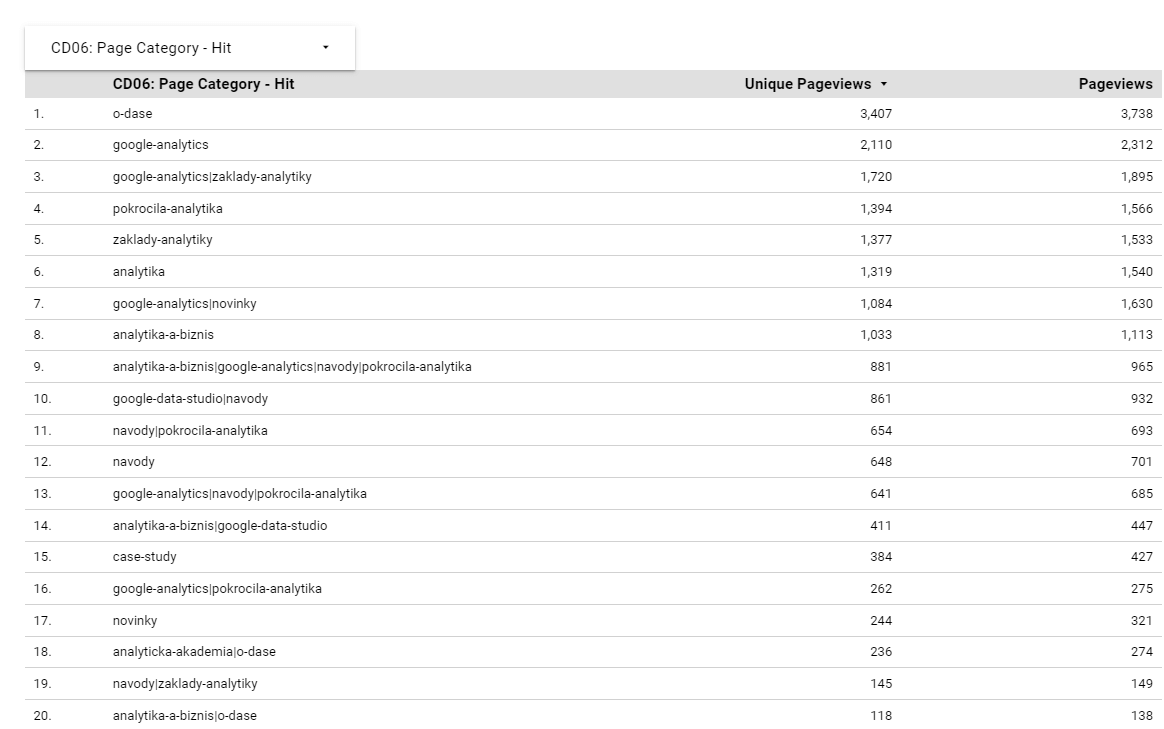The width and height of the screenshot is (1164, 729).
Task: Select 'analytika-a-biznis|google-data-studio' cell
Action: 220,526
